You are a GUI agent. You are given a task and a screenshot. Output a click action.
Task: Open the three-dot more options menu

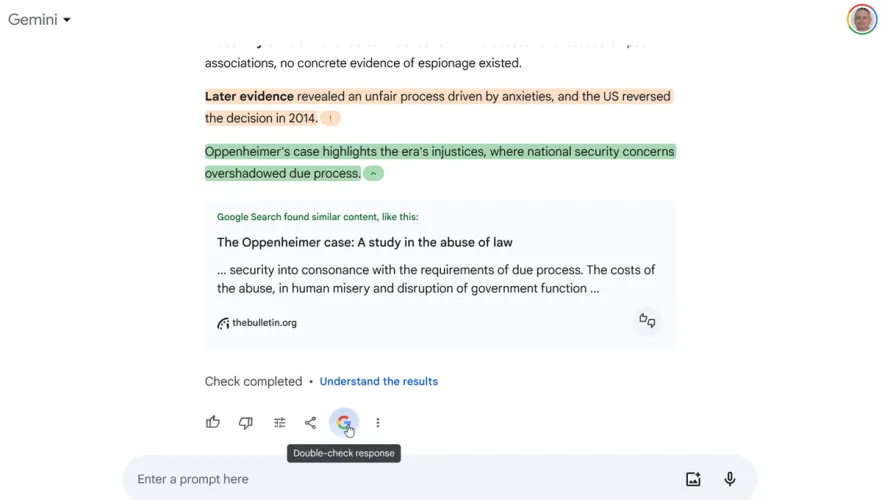378,423
